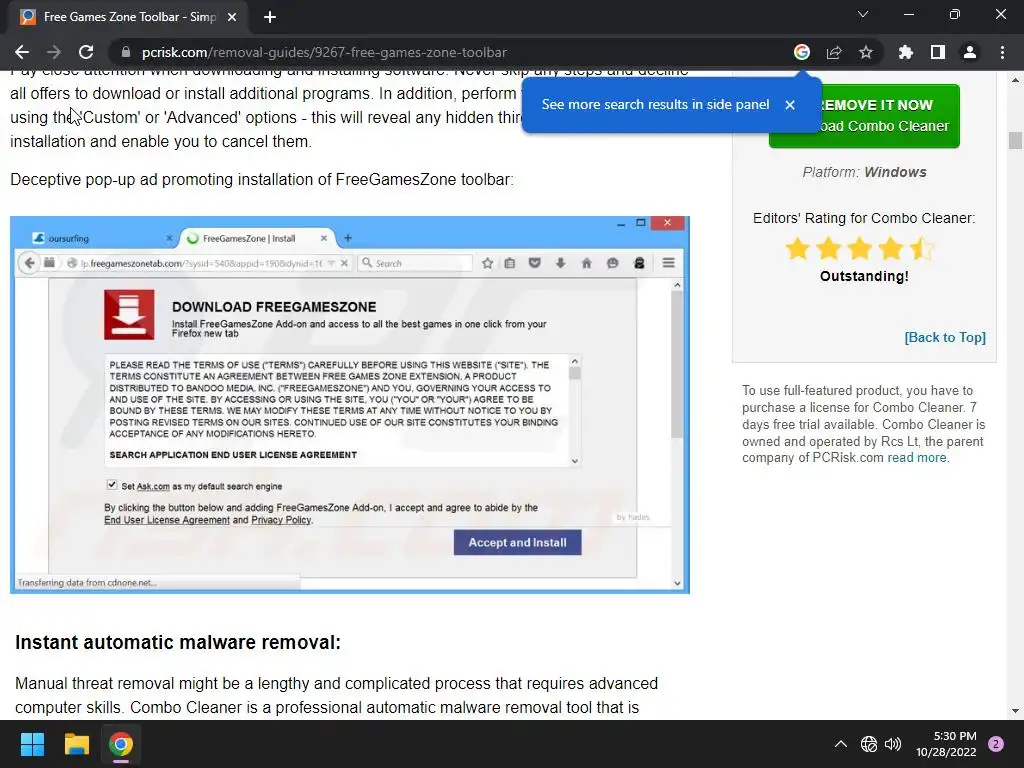This screenshot has height=768, width=1024.
Task: Click the Chrome taskbar icon
Action: 121,744
